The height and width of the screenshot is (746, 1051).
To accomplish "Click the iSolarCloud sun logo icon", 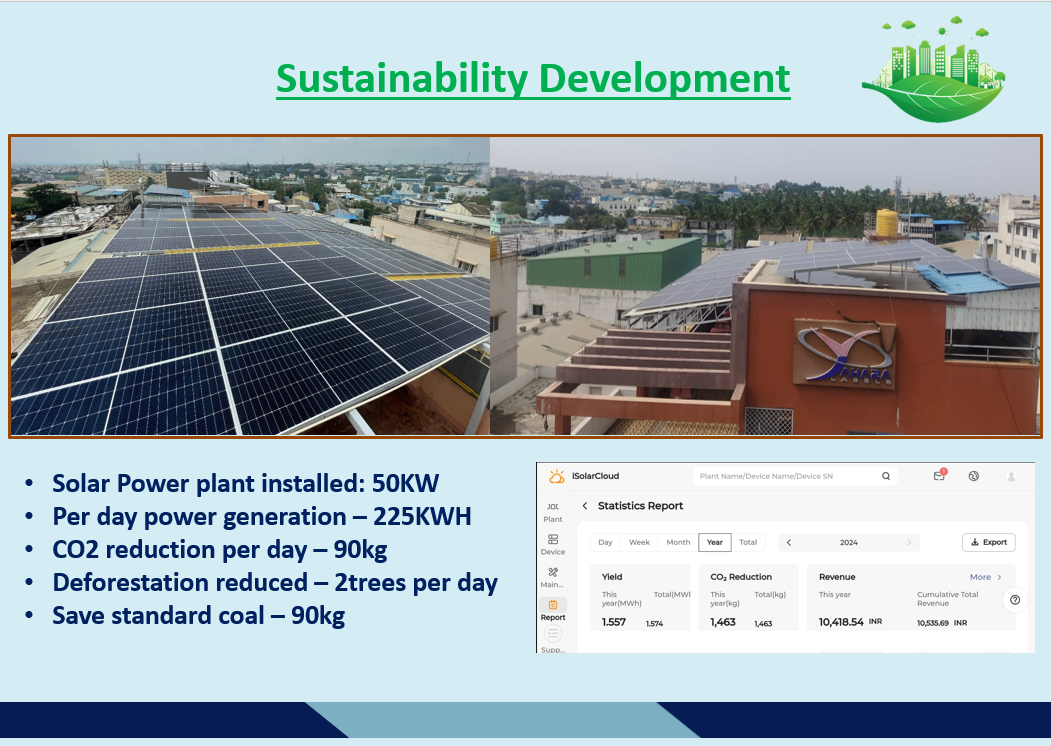I will click(556, 476).
